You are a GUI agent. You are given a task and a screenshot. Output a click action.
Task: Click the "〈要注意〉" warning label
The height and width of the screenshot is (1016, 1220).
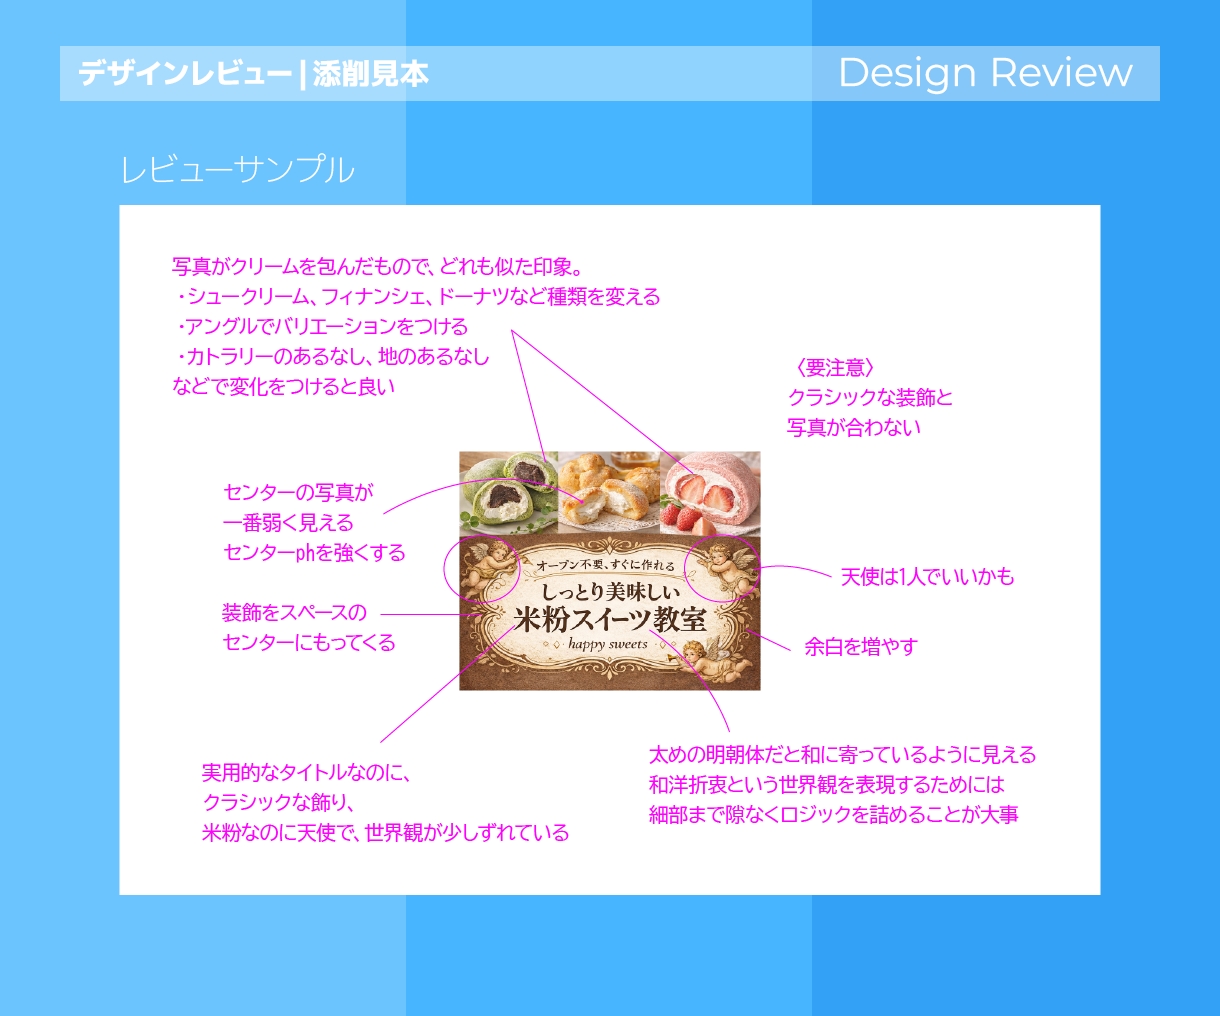[836, 368]
